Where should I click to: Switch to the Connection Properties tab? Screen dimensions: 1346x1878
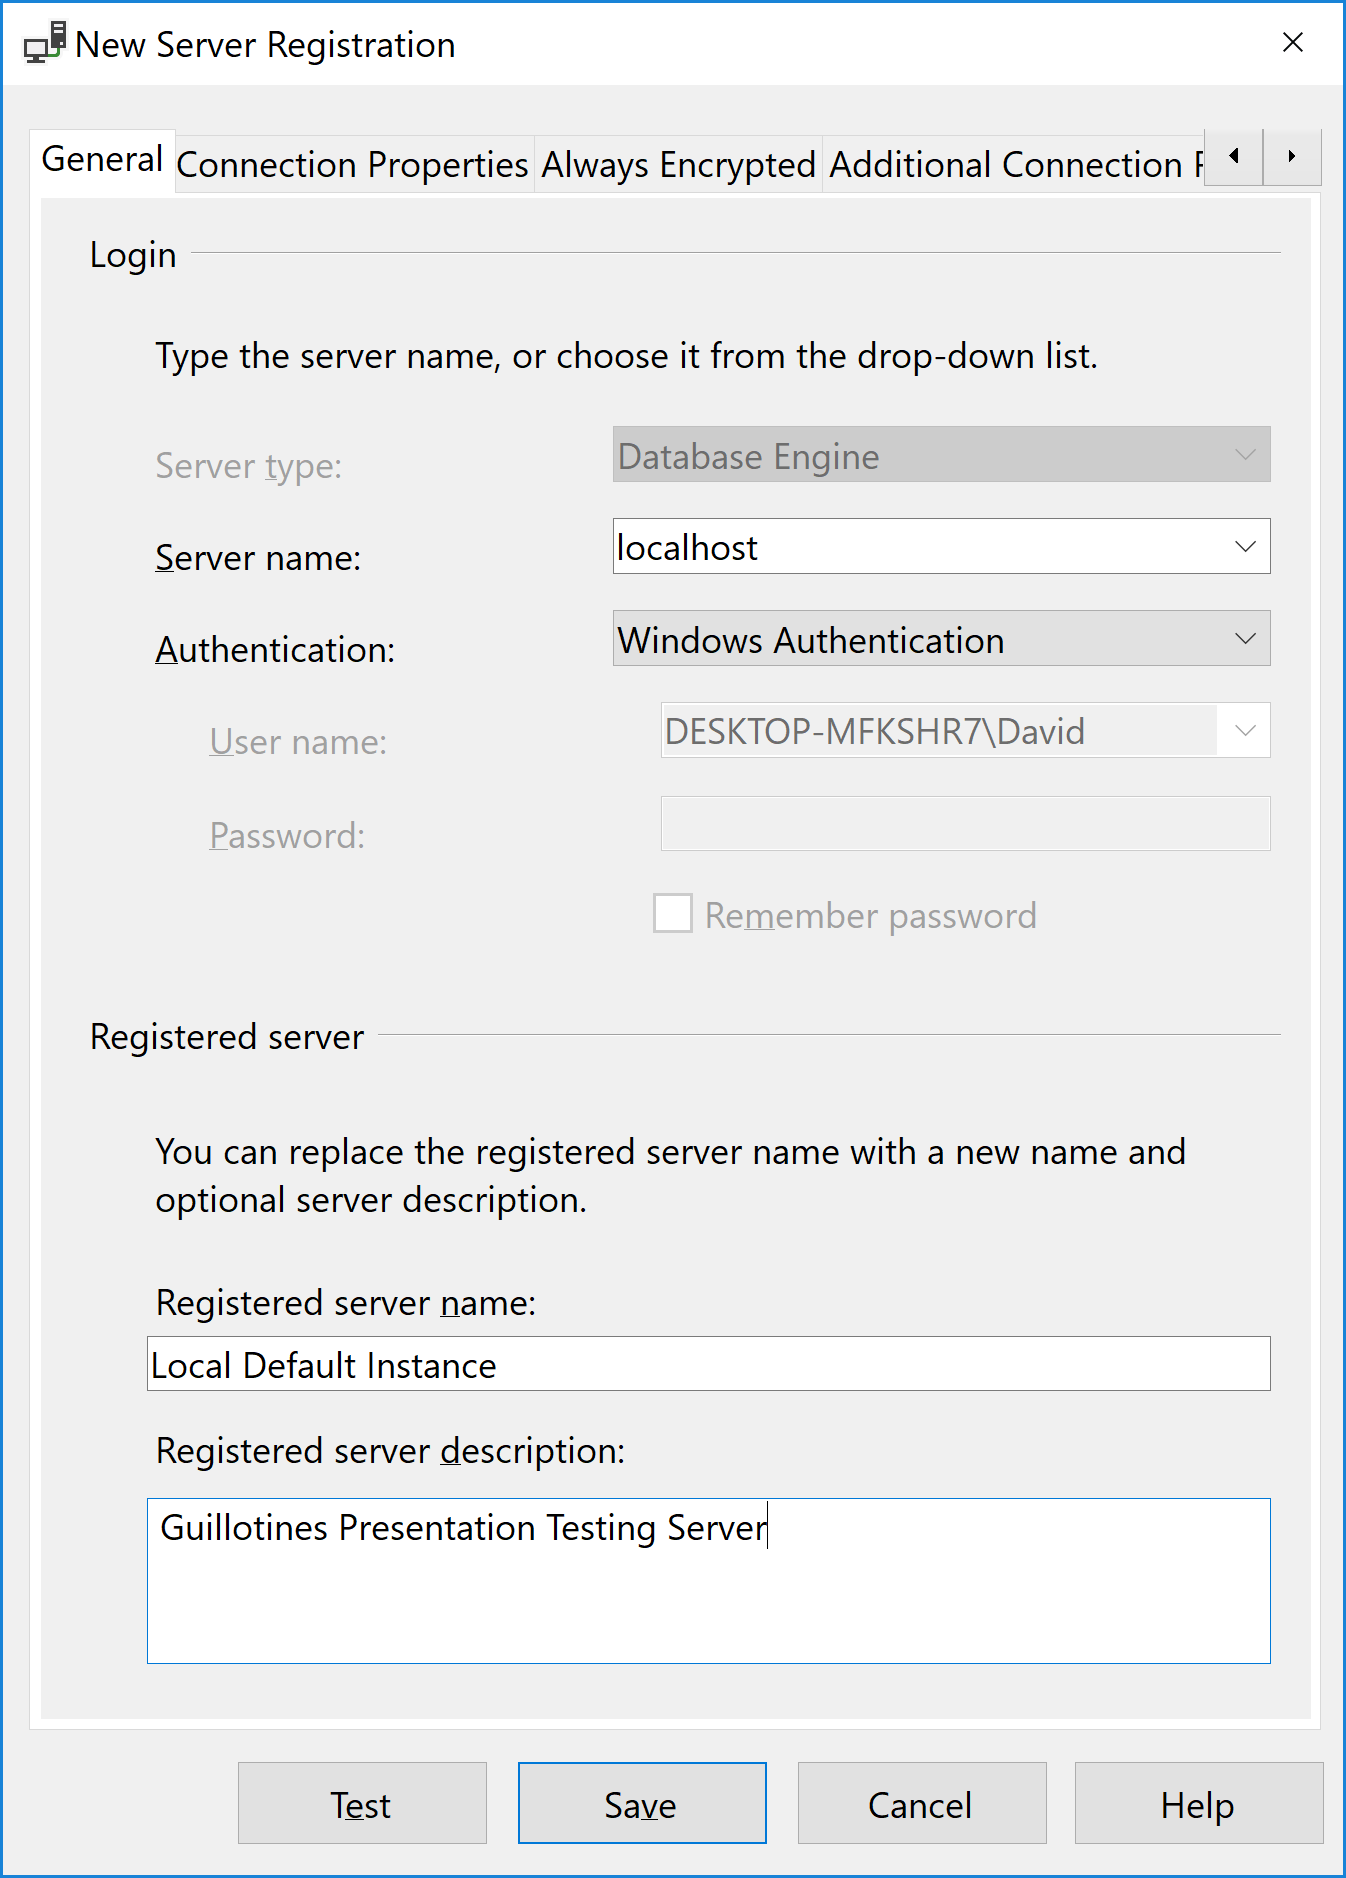point(352,165)
